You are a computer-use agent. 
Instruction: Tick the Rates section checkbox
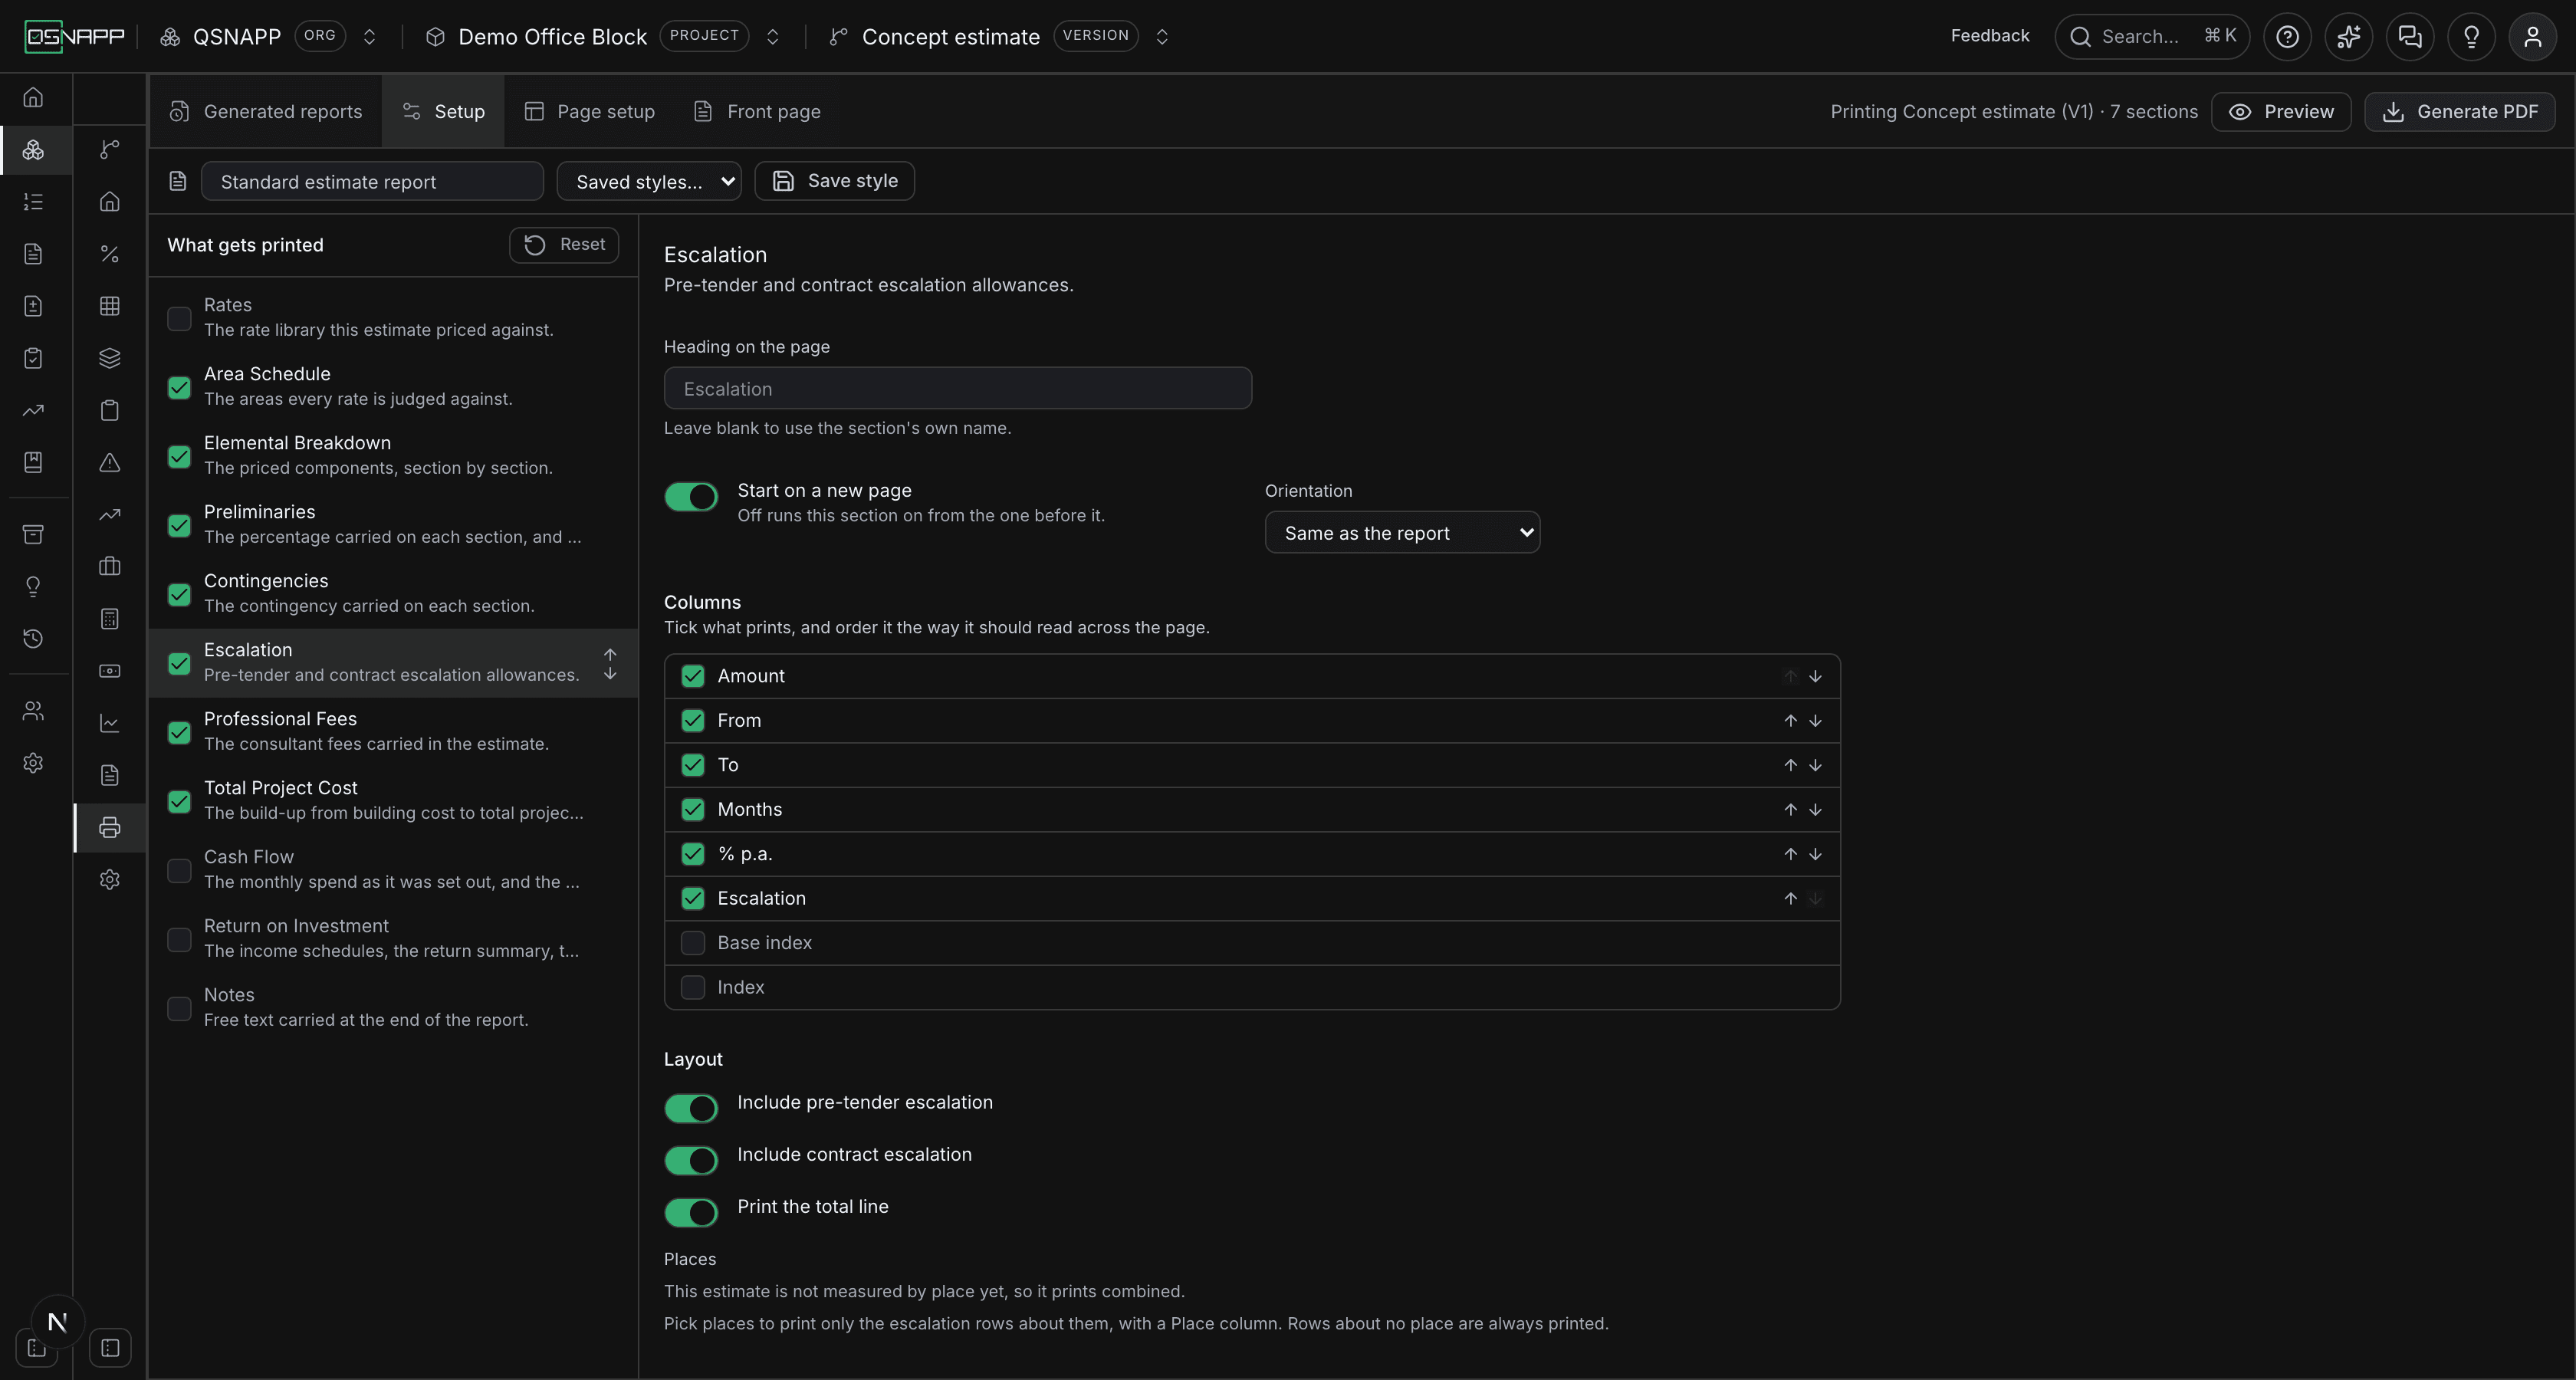click(x=179, y=318)
